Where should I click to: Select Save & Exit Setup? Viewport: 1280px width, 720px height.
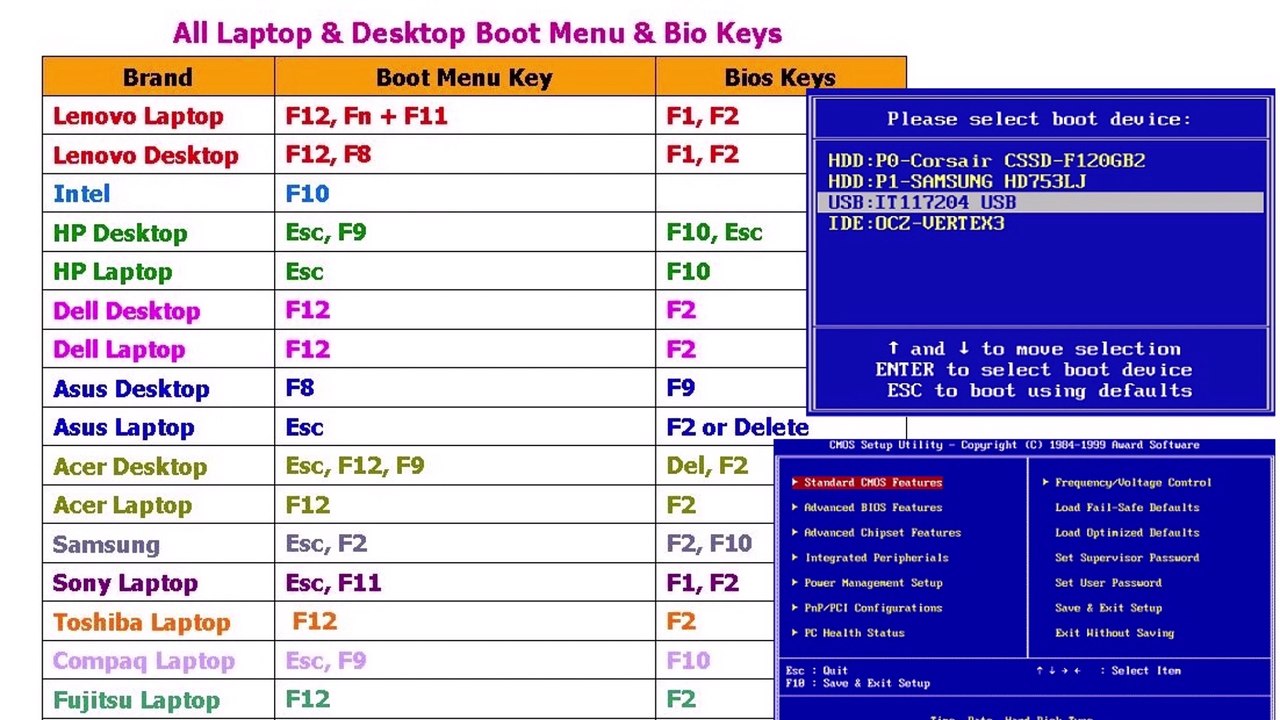pyautogui.click(x=1108, y=607)
